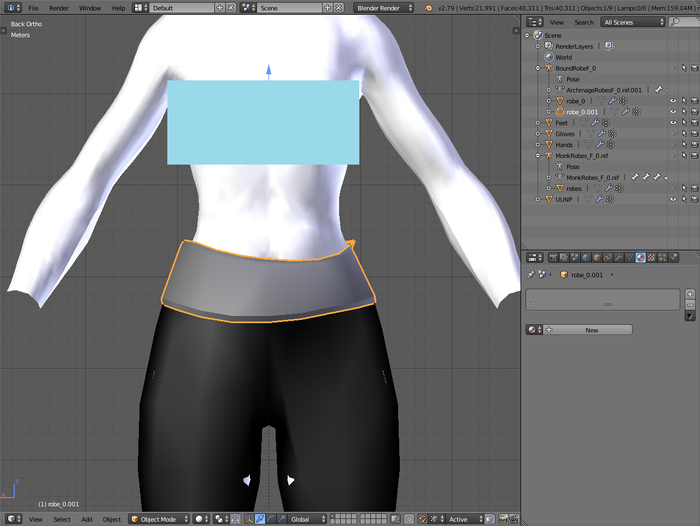
Task: Open the World properties tab
Action: point(583,257)
